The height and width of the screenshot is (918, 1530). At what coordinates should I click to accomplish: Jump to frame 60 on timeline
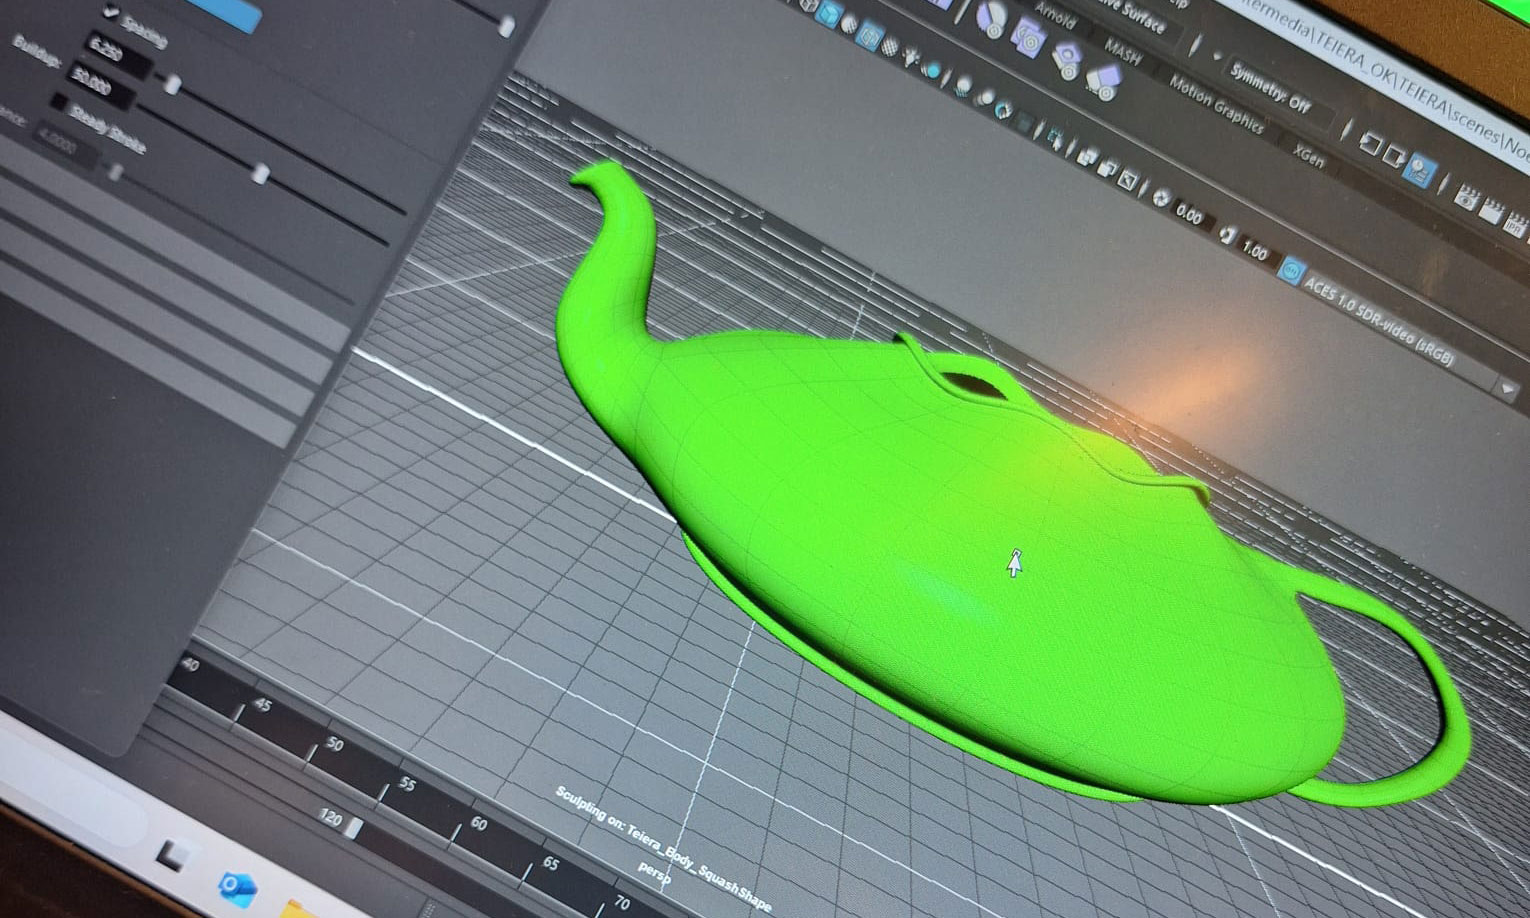[x=478, y=824]
